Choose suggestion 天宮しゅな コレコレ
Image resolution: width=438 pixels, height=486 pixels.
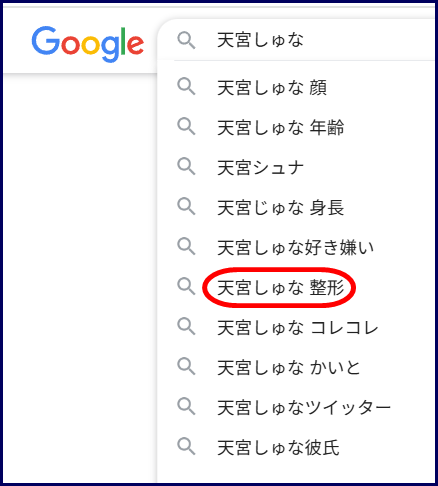coord(297,328)
